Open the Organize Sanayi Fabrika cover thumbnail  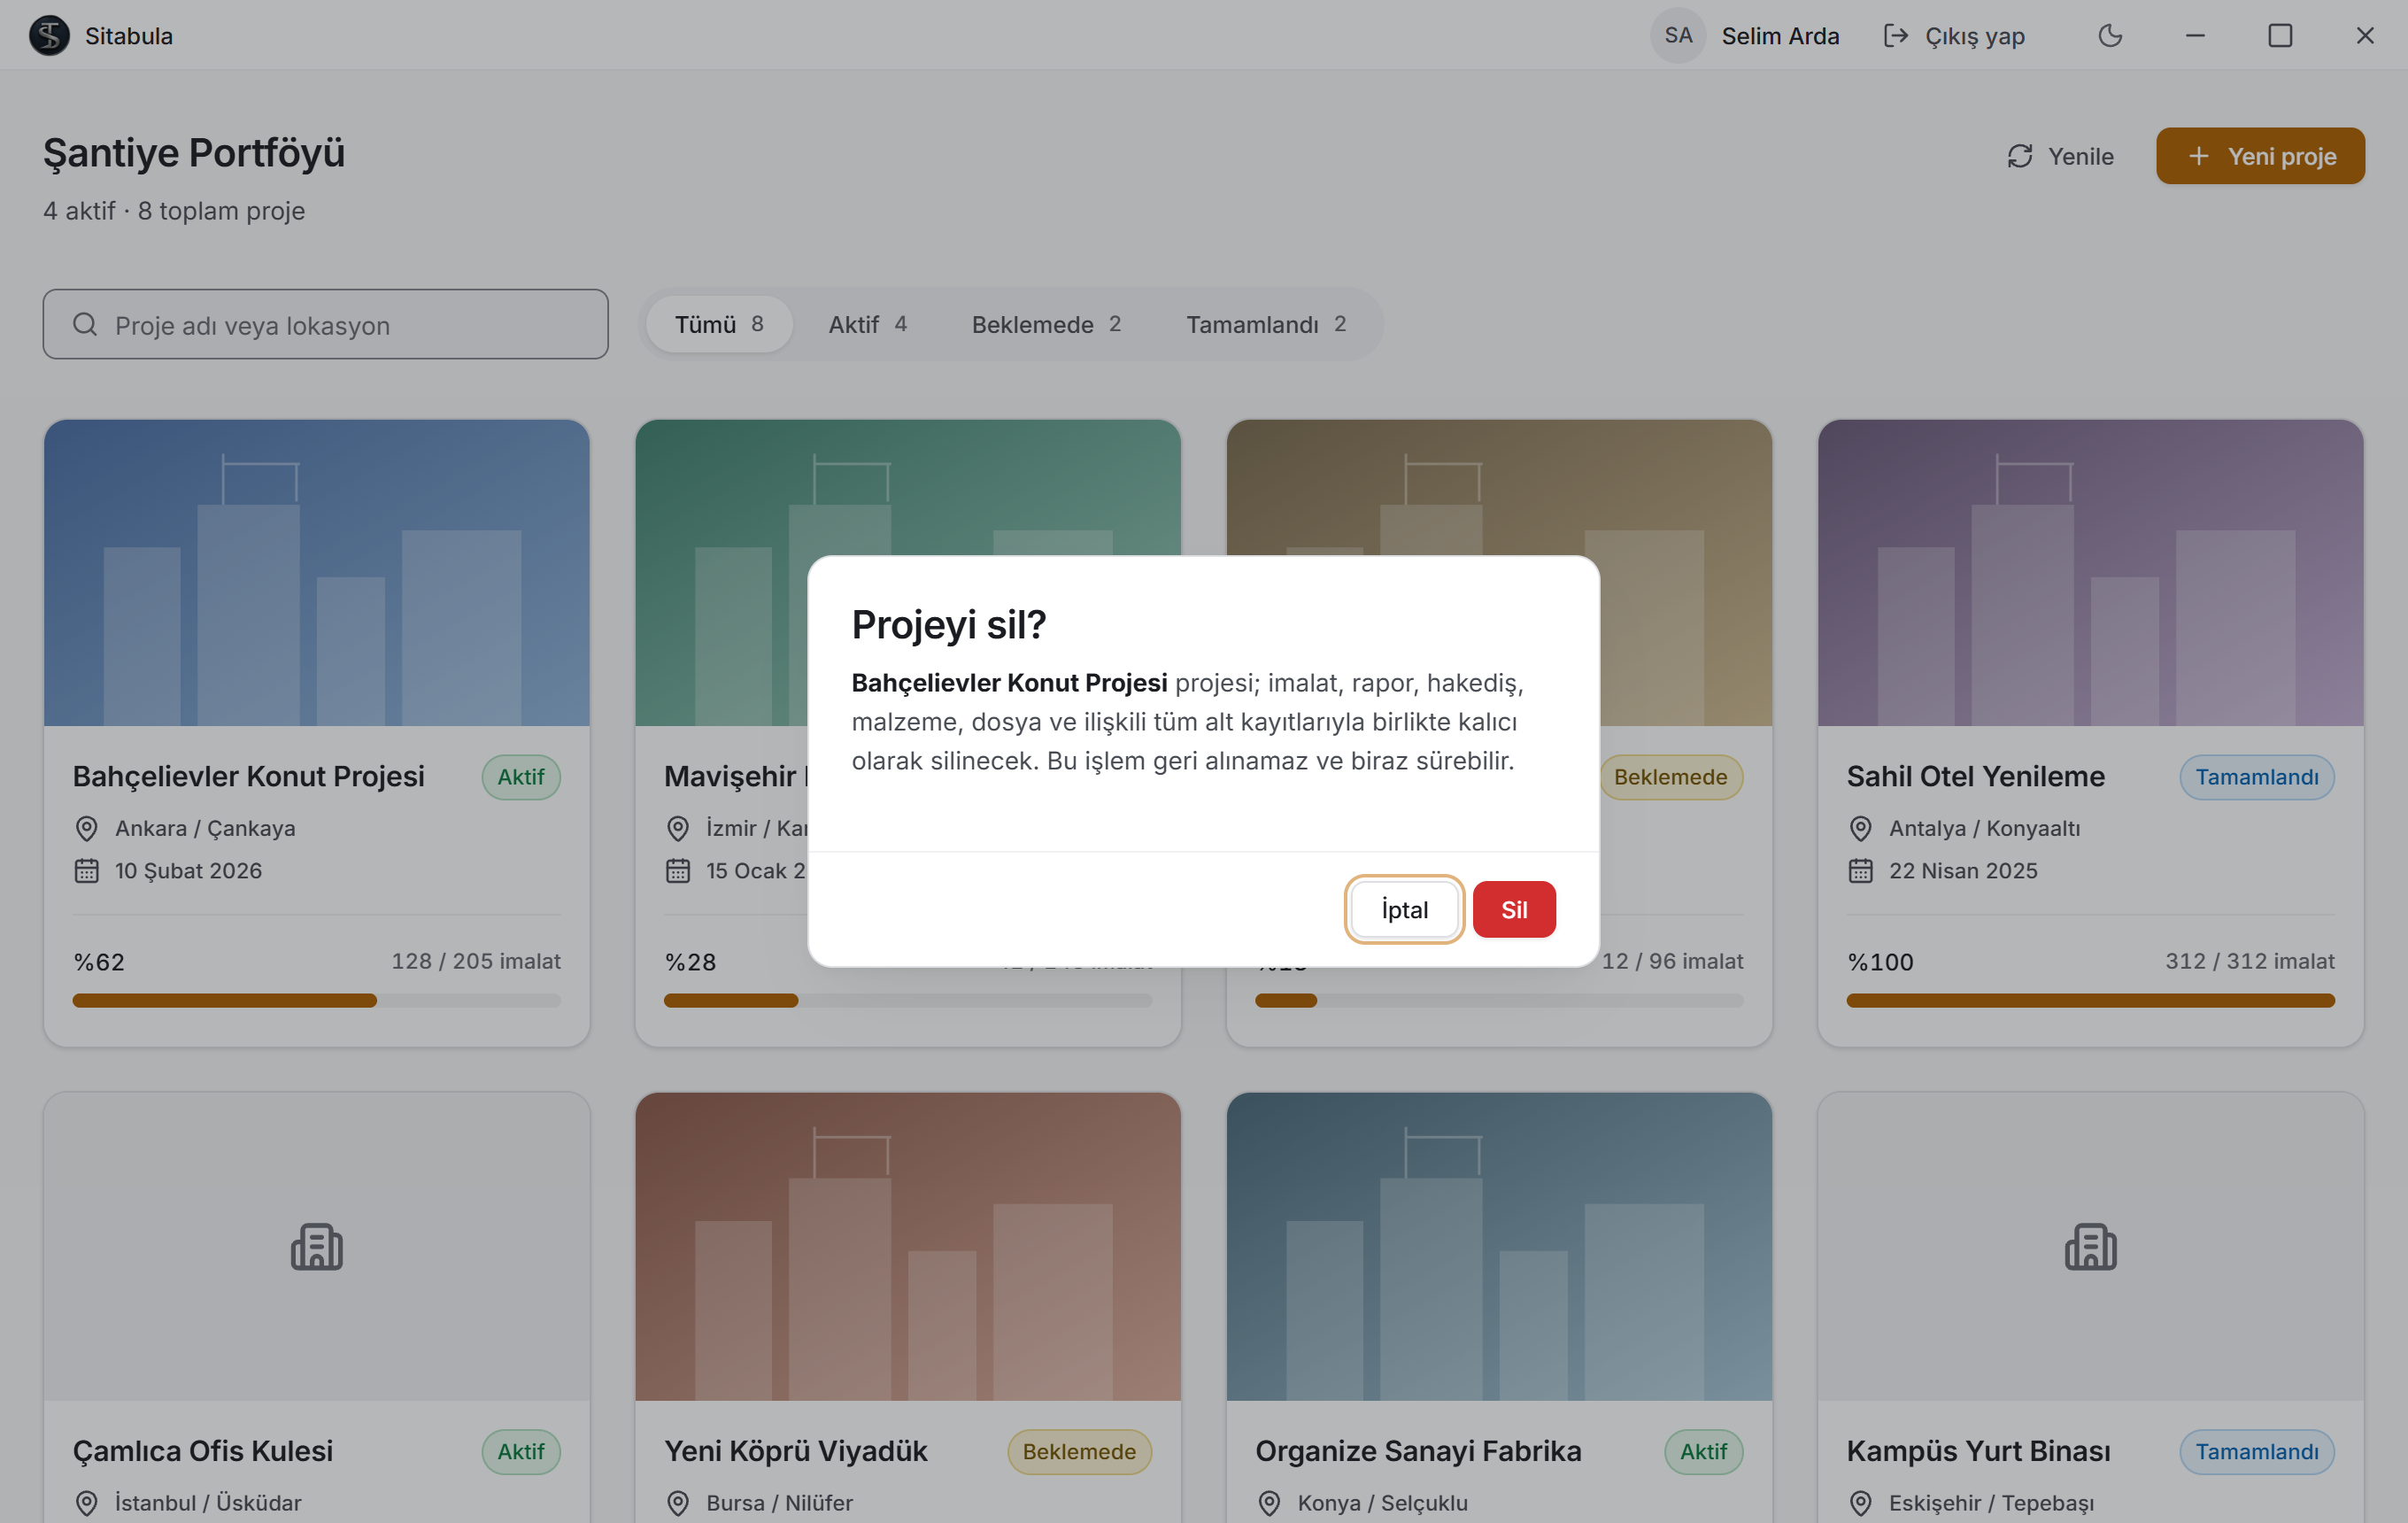coord(1500,1246)
